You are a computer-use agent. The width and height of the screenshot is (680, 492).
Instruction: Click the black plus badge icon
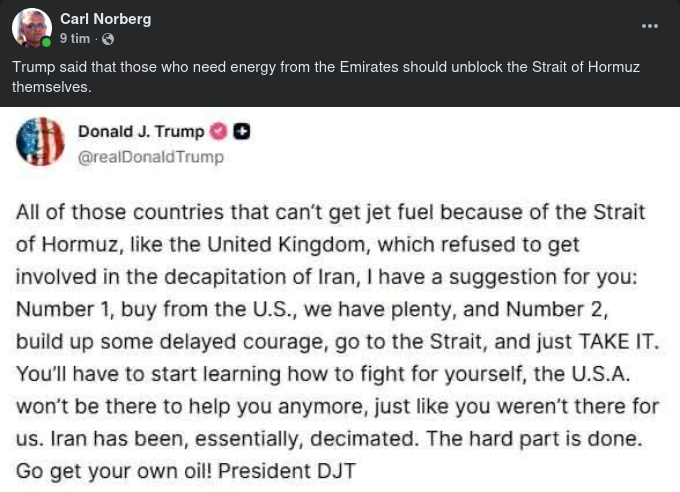pos(241,132)
